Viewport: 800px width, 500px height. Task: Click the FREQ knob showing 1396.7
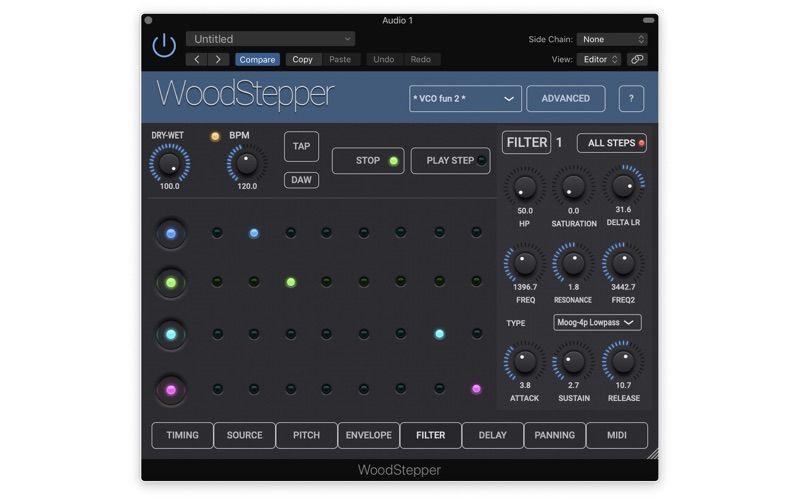click(x=524, y=264)
